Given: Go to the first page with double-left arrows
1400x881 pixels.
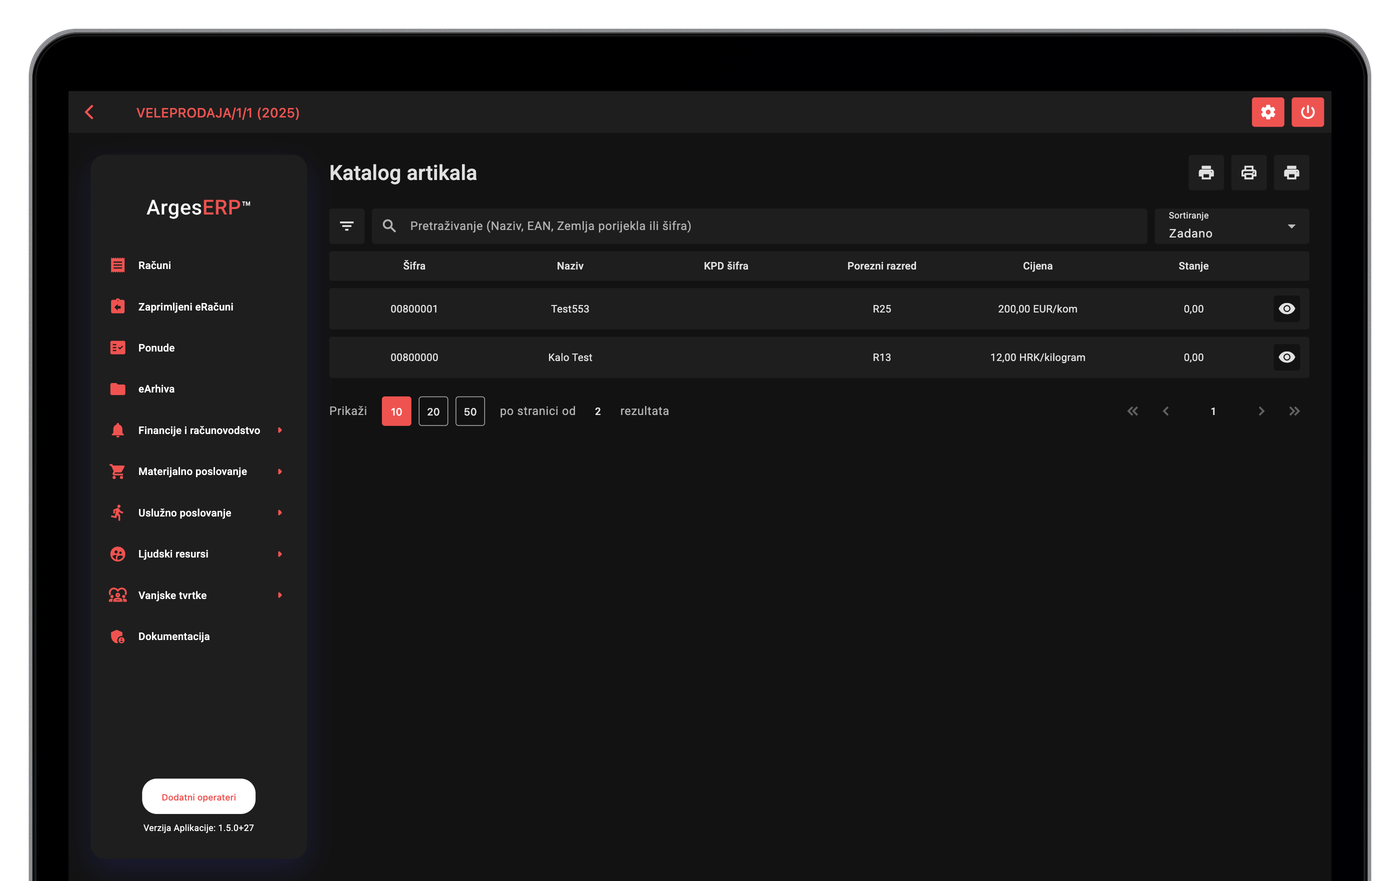Looking at the screenshot, I should coord(1133,411).
